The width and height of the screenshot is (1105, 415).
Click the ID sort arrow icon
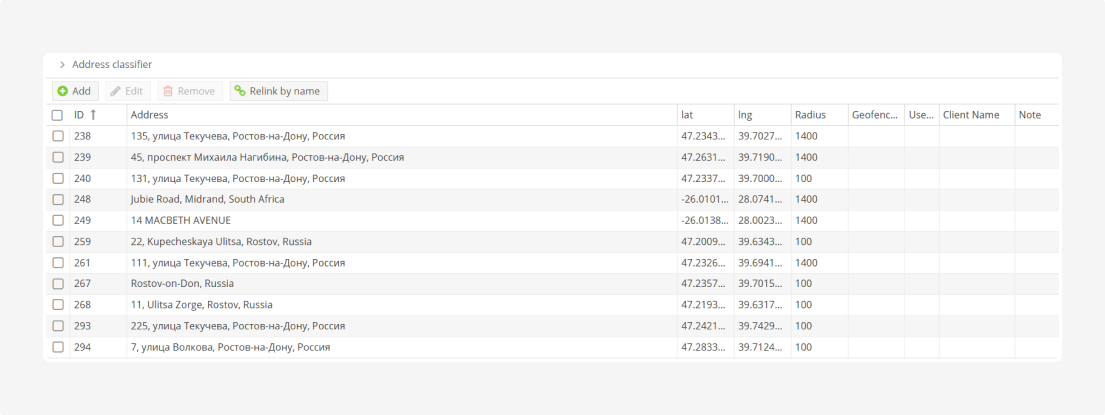point(93,115)
